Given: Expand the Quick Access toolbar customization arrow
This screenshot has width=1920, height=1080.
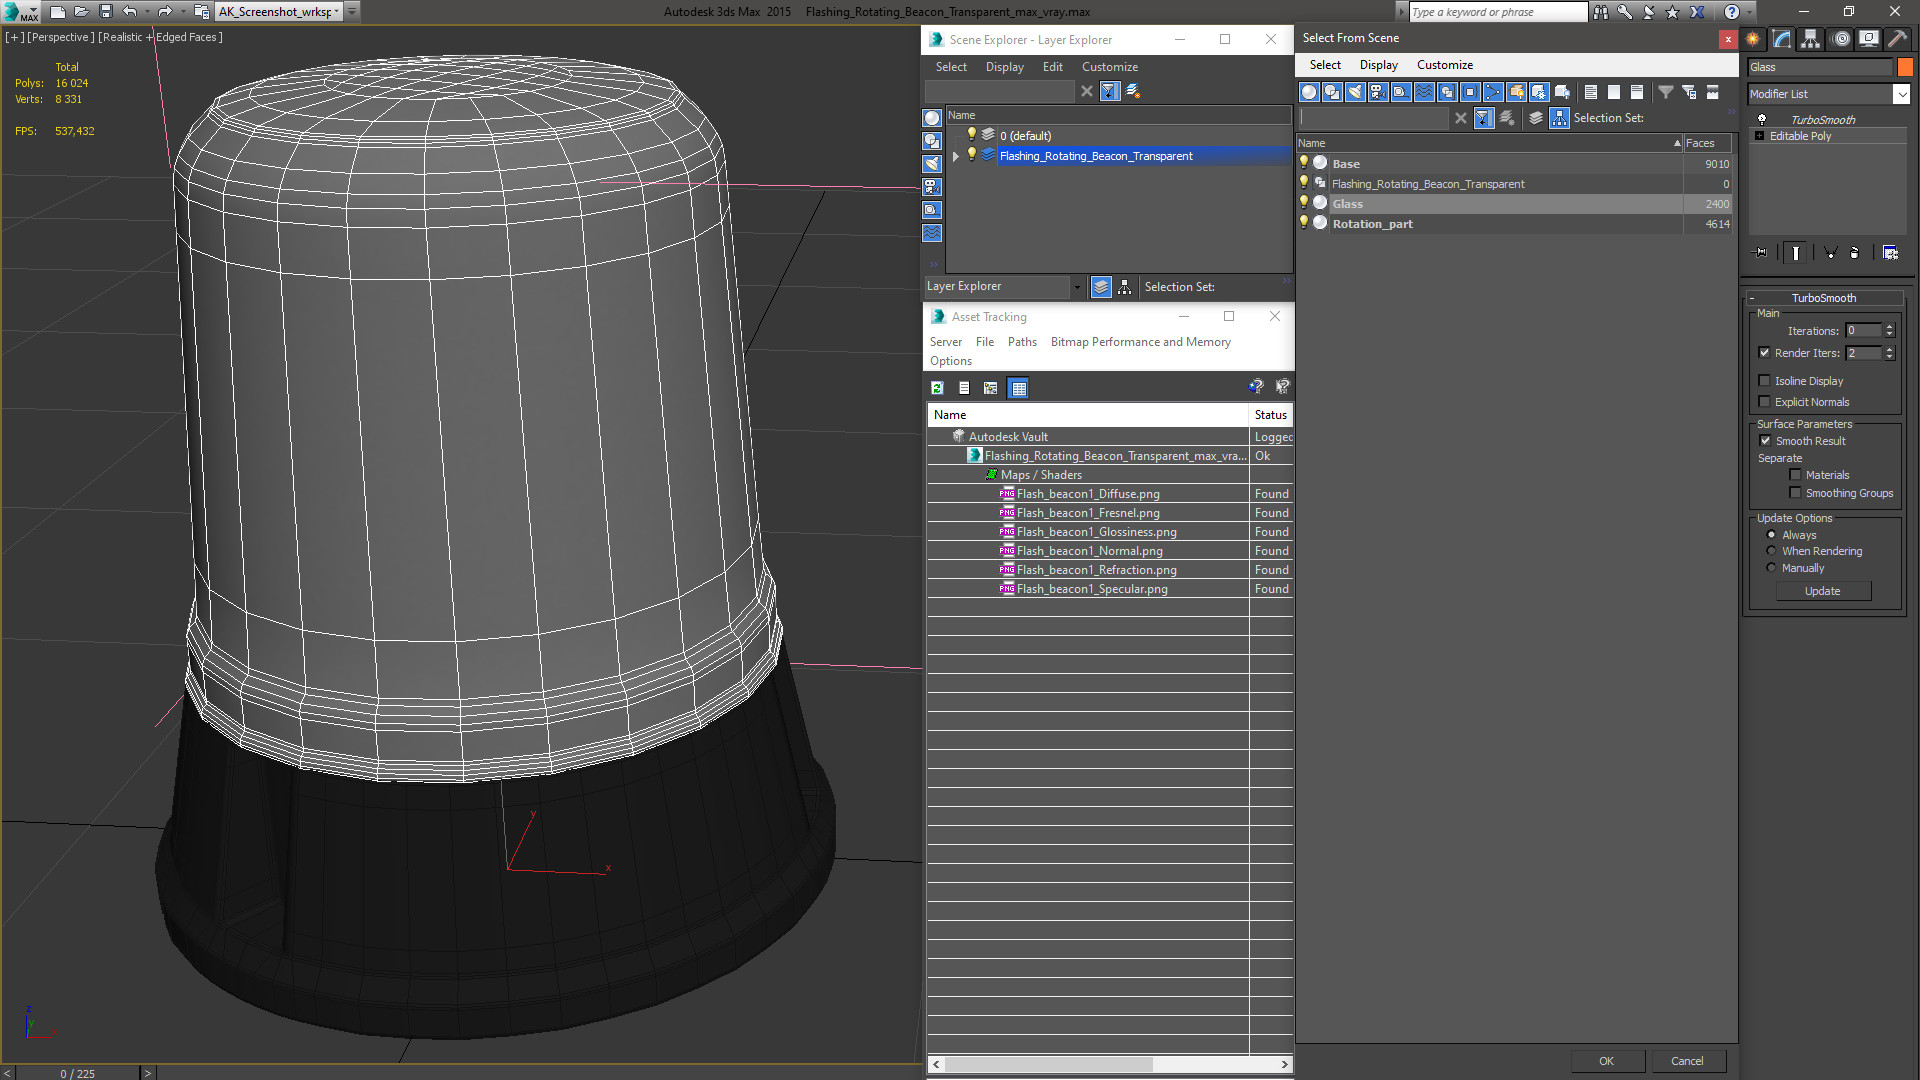Looking at the screenshot, I should (x=352, y=12).
